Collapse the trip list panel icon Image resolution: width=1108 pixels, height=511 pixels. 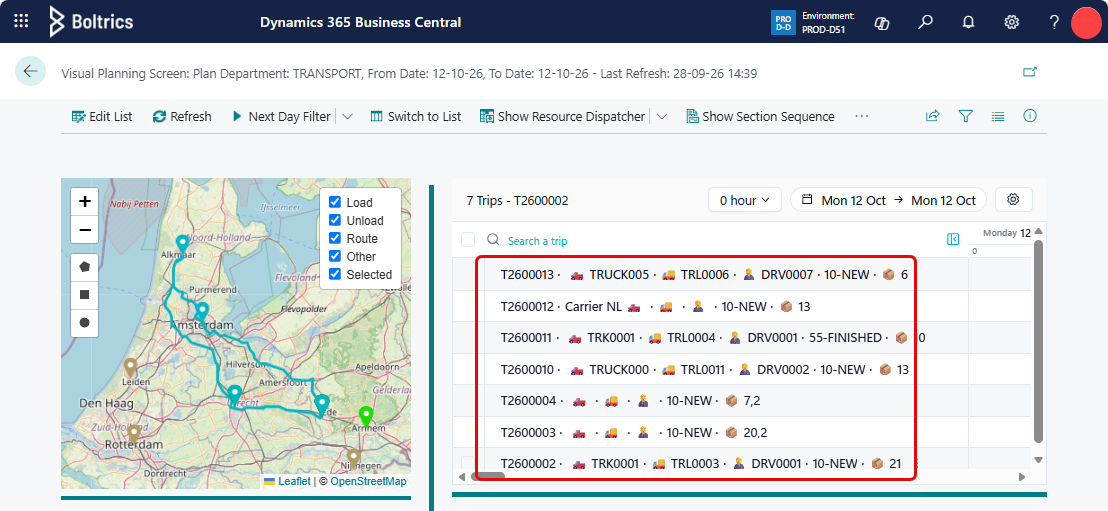(x=953, y=240)
